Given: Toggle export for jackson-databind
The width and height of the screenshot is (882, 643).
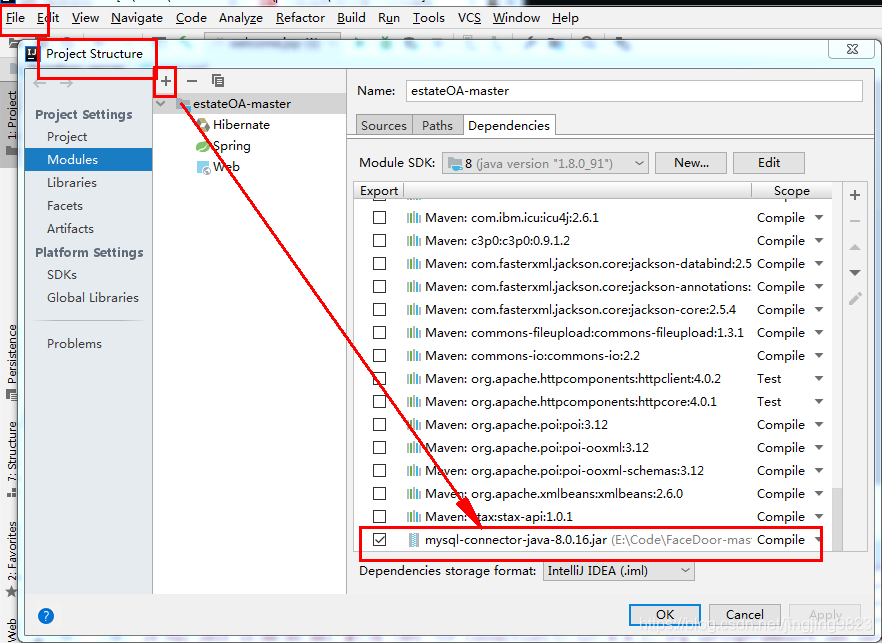Looking at the screenshot, I should pyautogui.click(x=380, y=264).
